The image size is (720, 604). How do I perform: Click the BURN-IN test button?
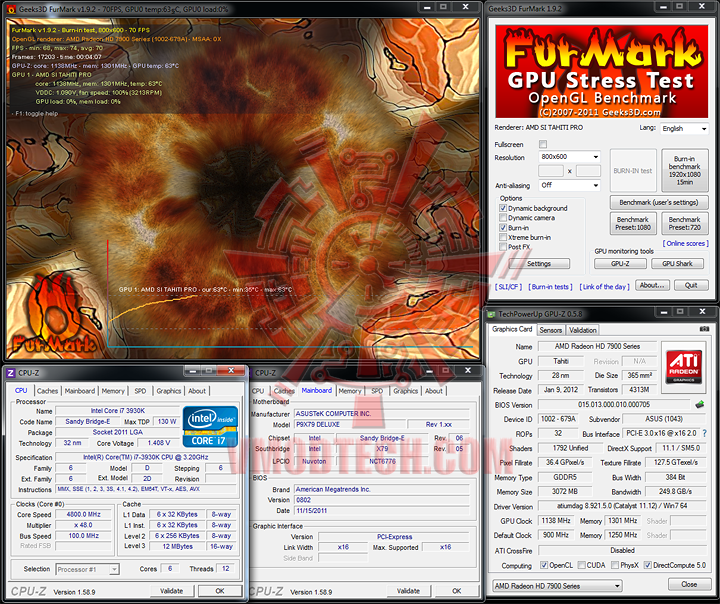pos(633,170)
